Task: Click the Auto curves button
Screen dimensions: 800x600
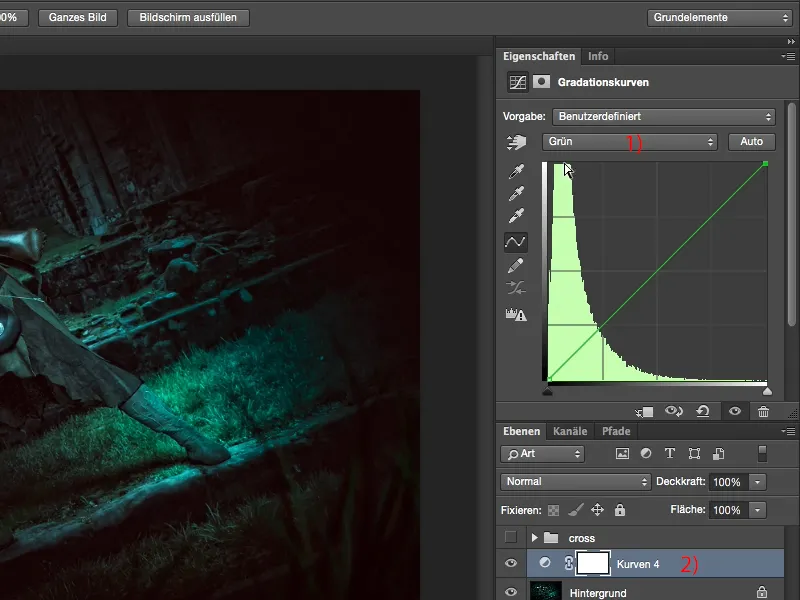Action: (x=752, y=141)
